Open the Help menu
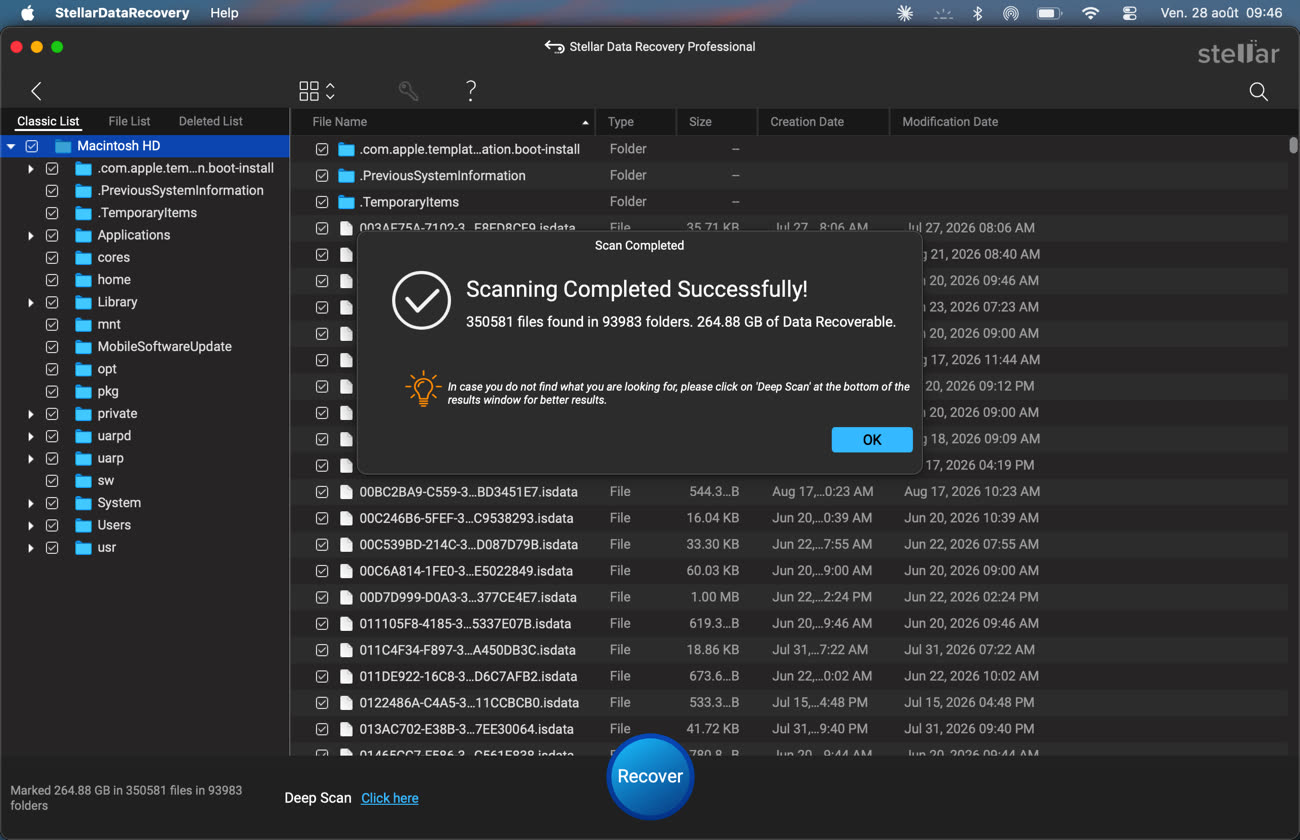The height and width of the screenshot is (840, 1300). pos(224,13)
